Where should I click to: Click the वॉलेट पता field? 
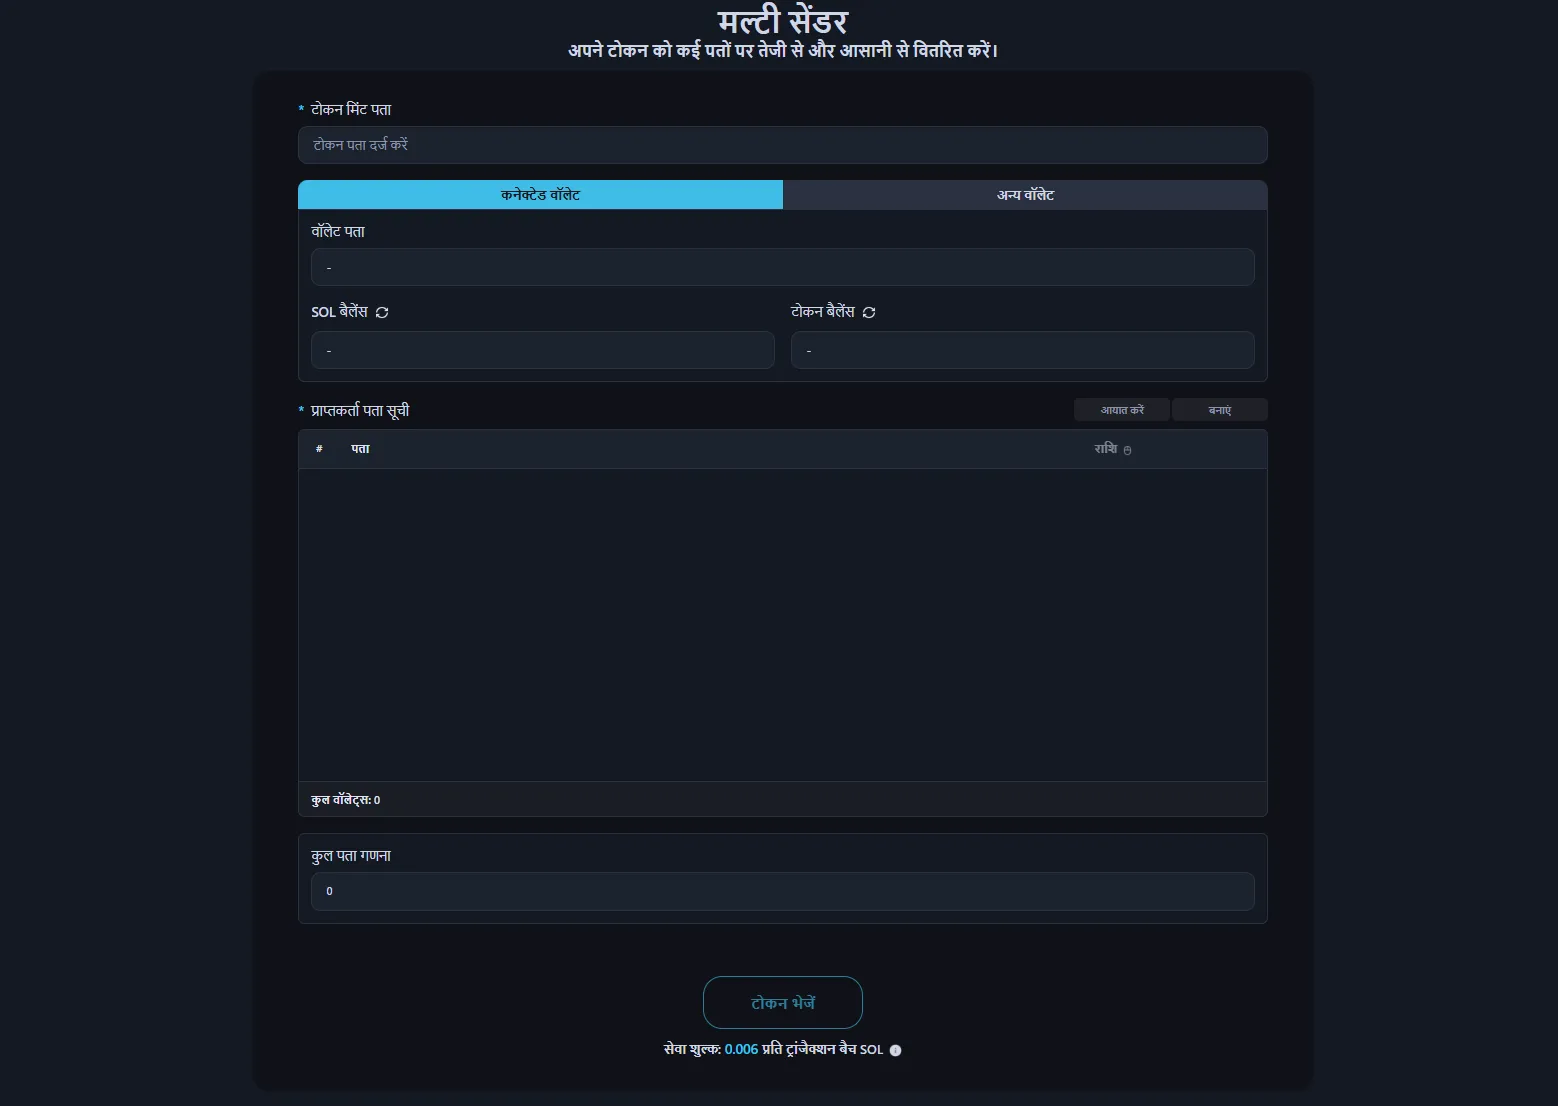[x=782, y=267]
